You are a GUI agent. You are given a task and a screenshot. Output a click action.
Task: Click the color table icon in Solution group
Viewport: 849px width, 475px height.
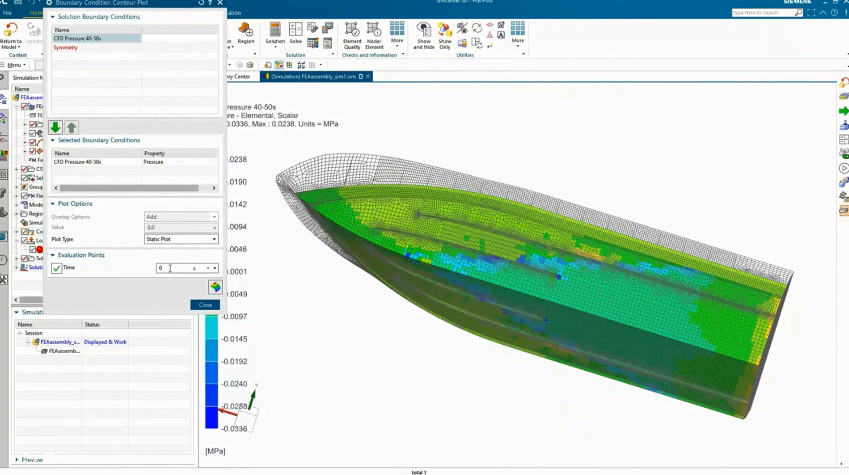point(312,43)
